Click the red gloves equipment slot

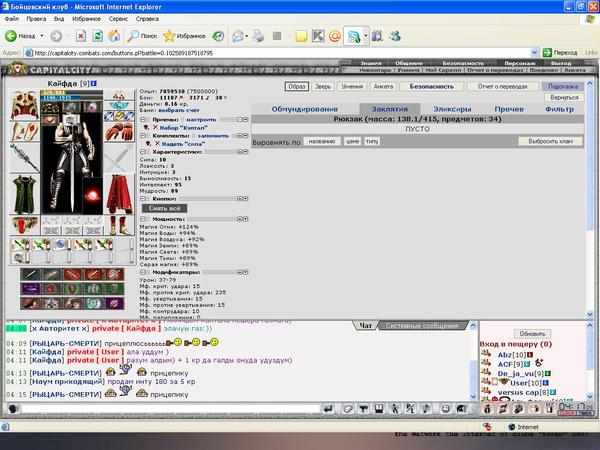[x=119, y=132]
